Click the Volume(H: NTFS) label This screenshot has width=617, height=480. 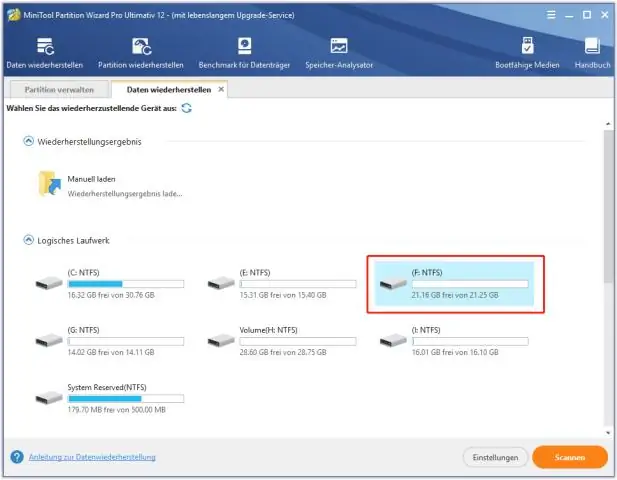click(x=268, y=330)
